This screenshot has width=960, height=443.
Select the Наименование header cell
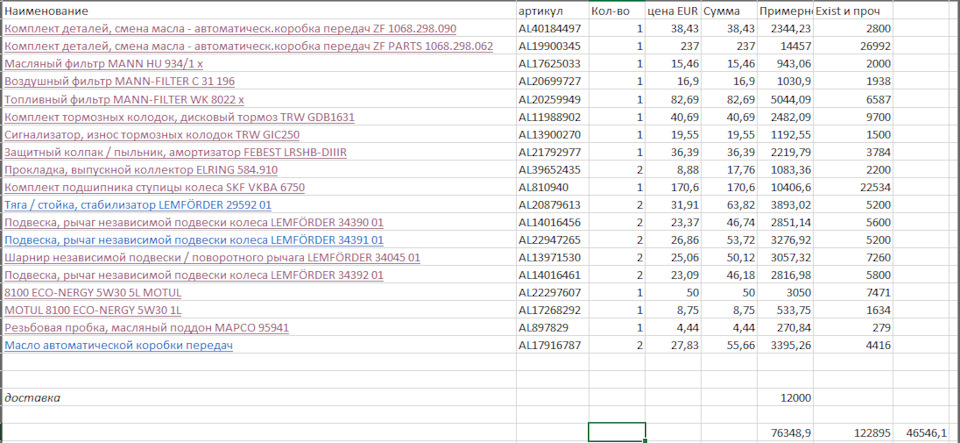pos(258,11)
